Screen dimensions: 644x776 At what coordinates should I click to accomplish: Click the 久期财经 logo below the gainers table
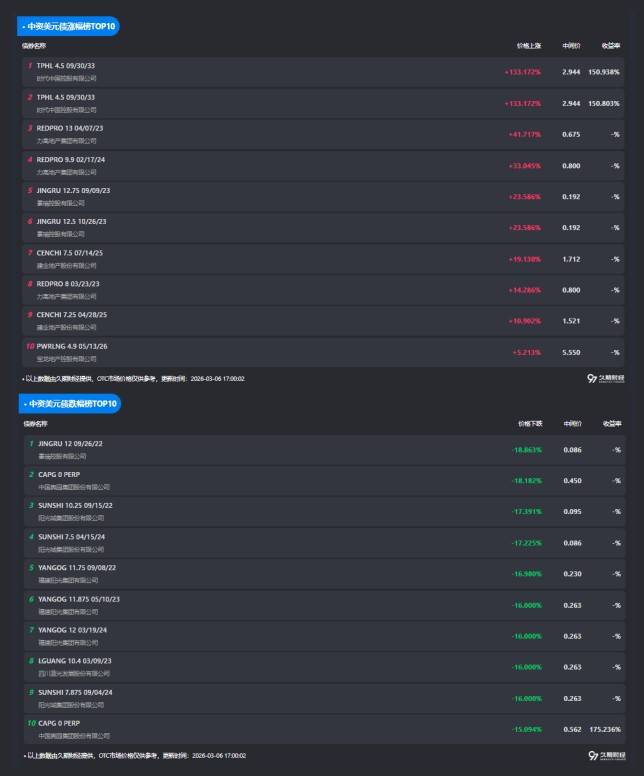coord(607,379)
